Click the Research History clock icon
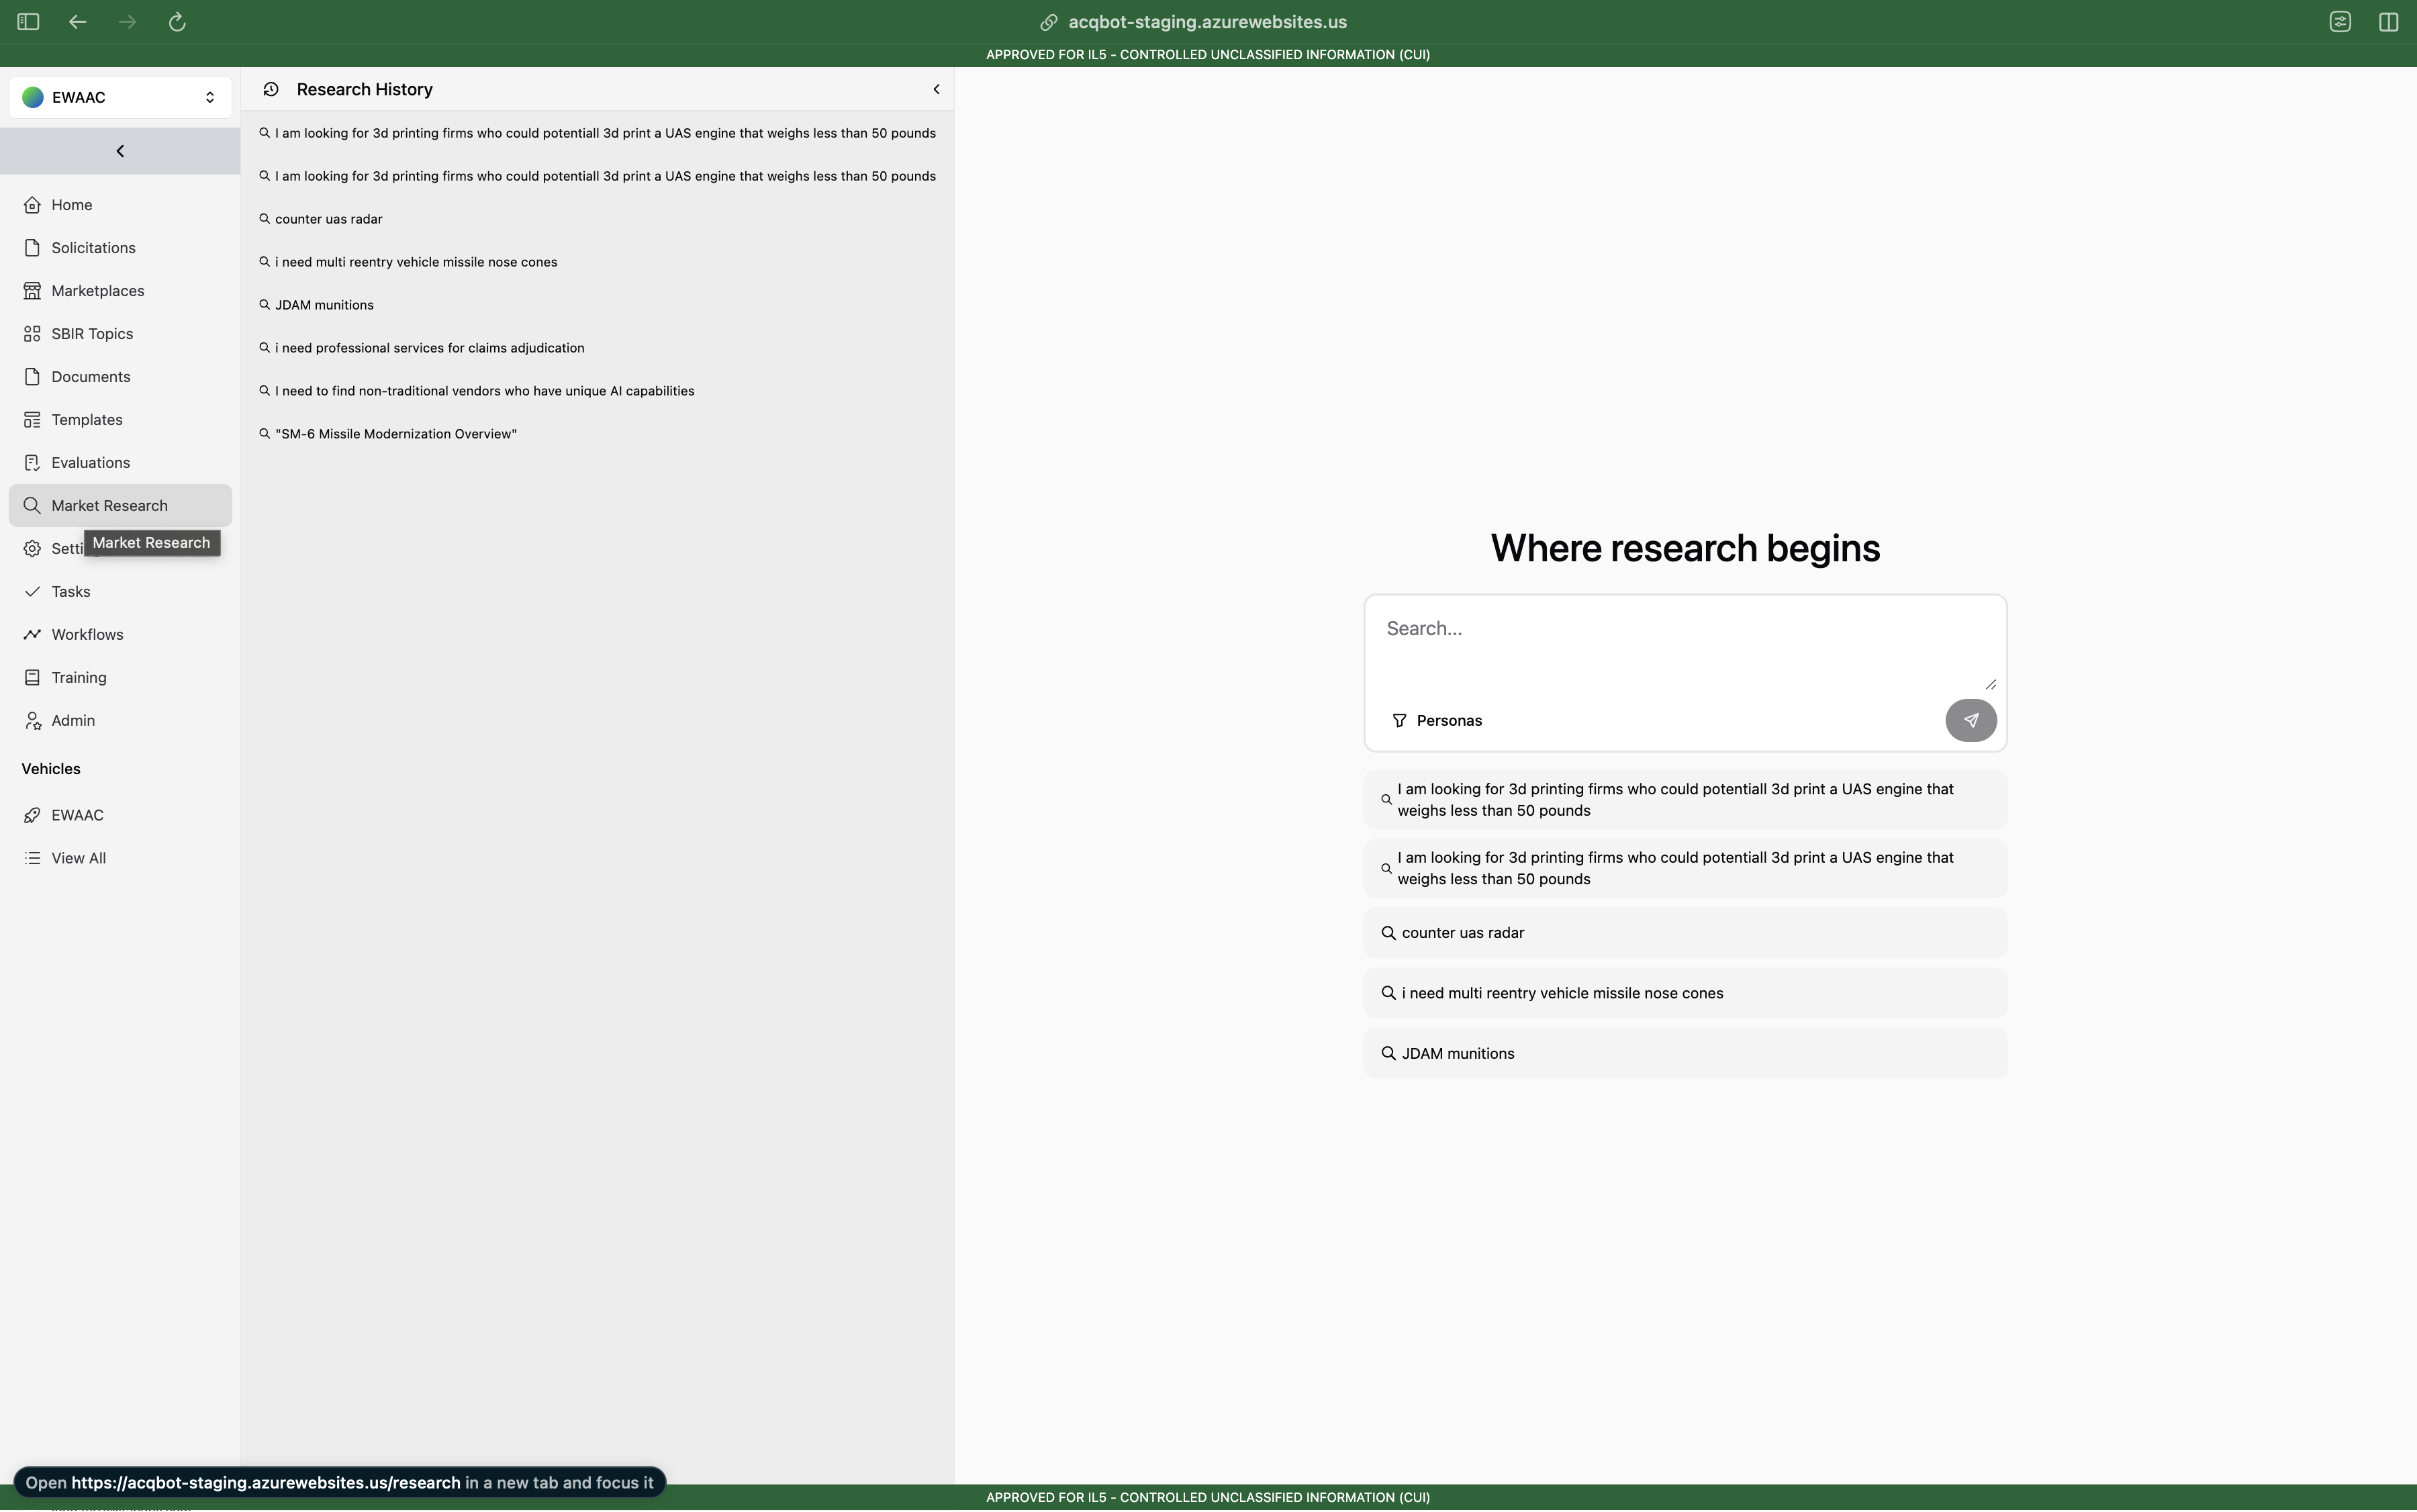This screenshot has height=1512, width=2417. 271,89
